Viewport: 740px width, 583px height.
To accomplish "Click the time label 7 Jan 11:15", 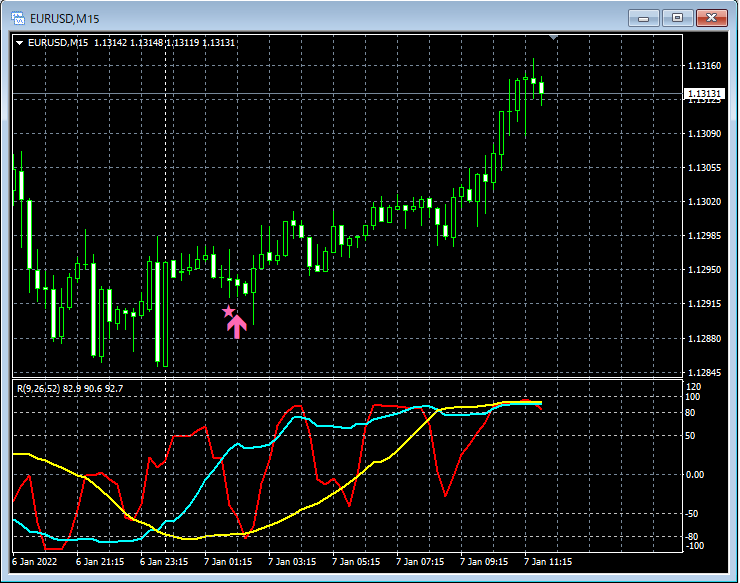I will (x=548, y=562).
